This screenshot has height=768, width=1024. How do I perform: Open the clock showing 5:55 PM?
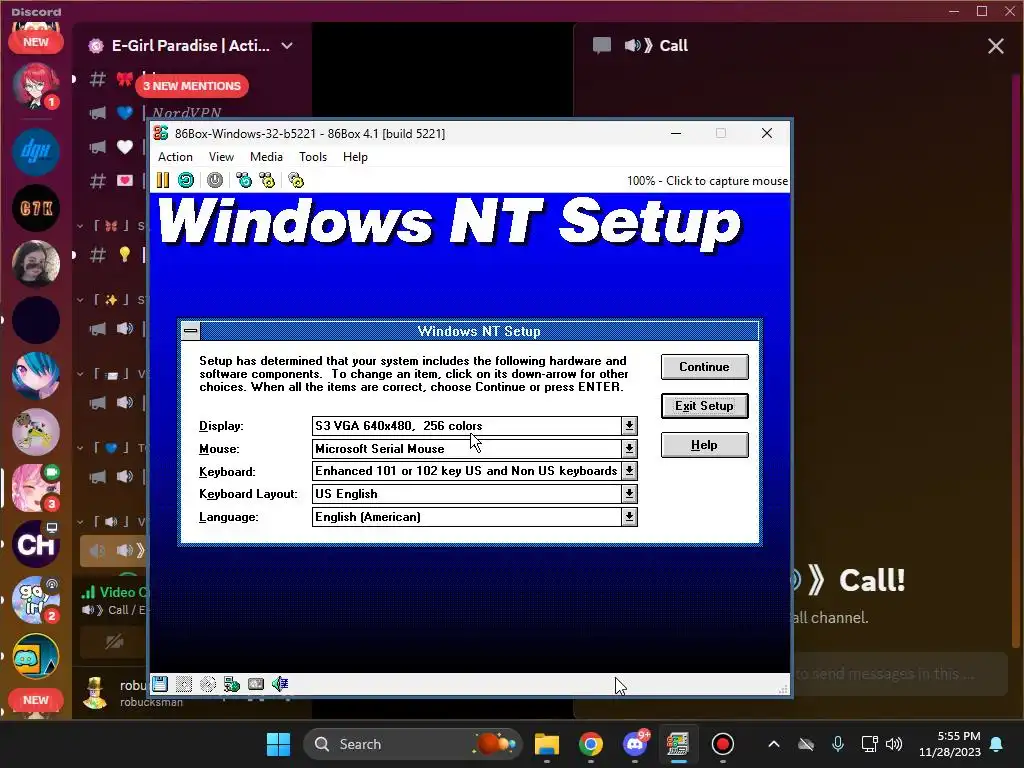point(950,744)
